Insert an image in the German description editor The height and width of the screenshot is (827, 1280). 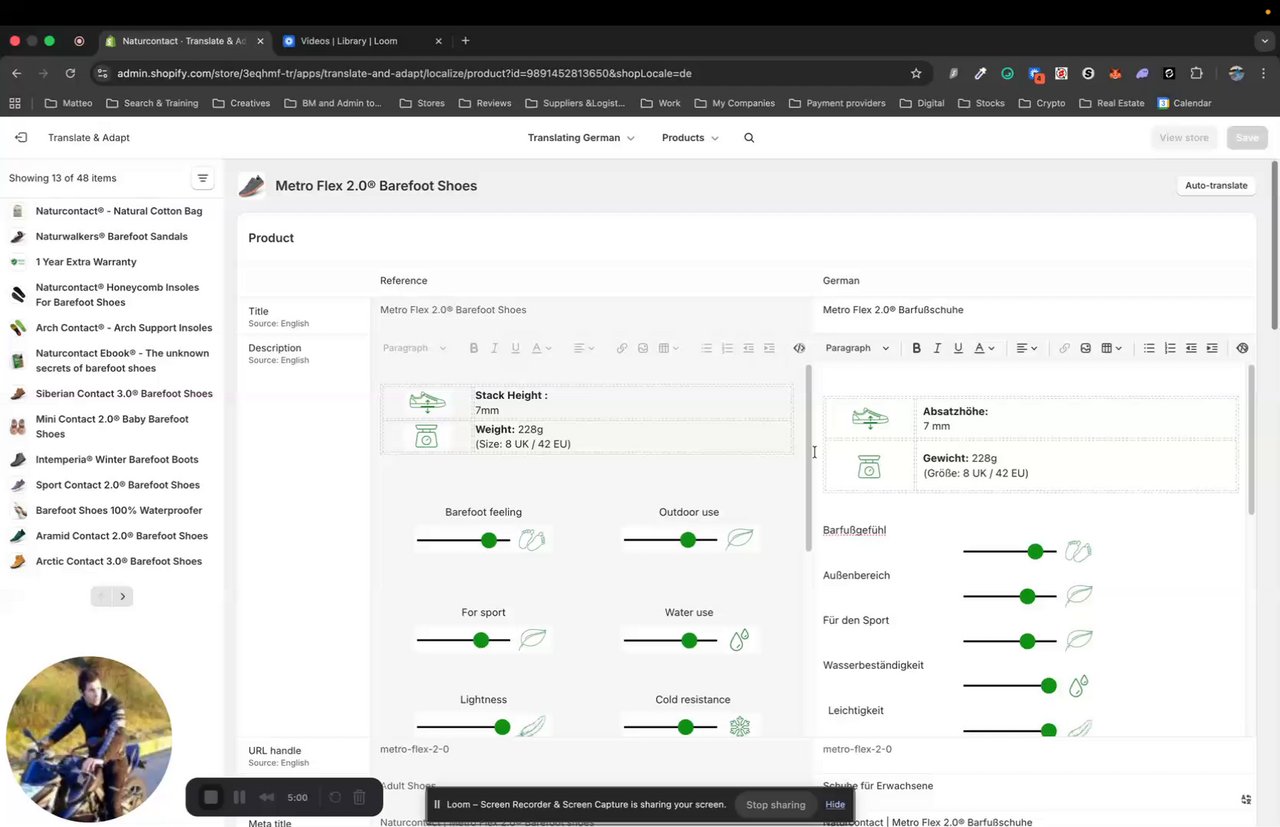point(1085,348)
